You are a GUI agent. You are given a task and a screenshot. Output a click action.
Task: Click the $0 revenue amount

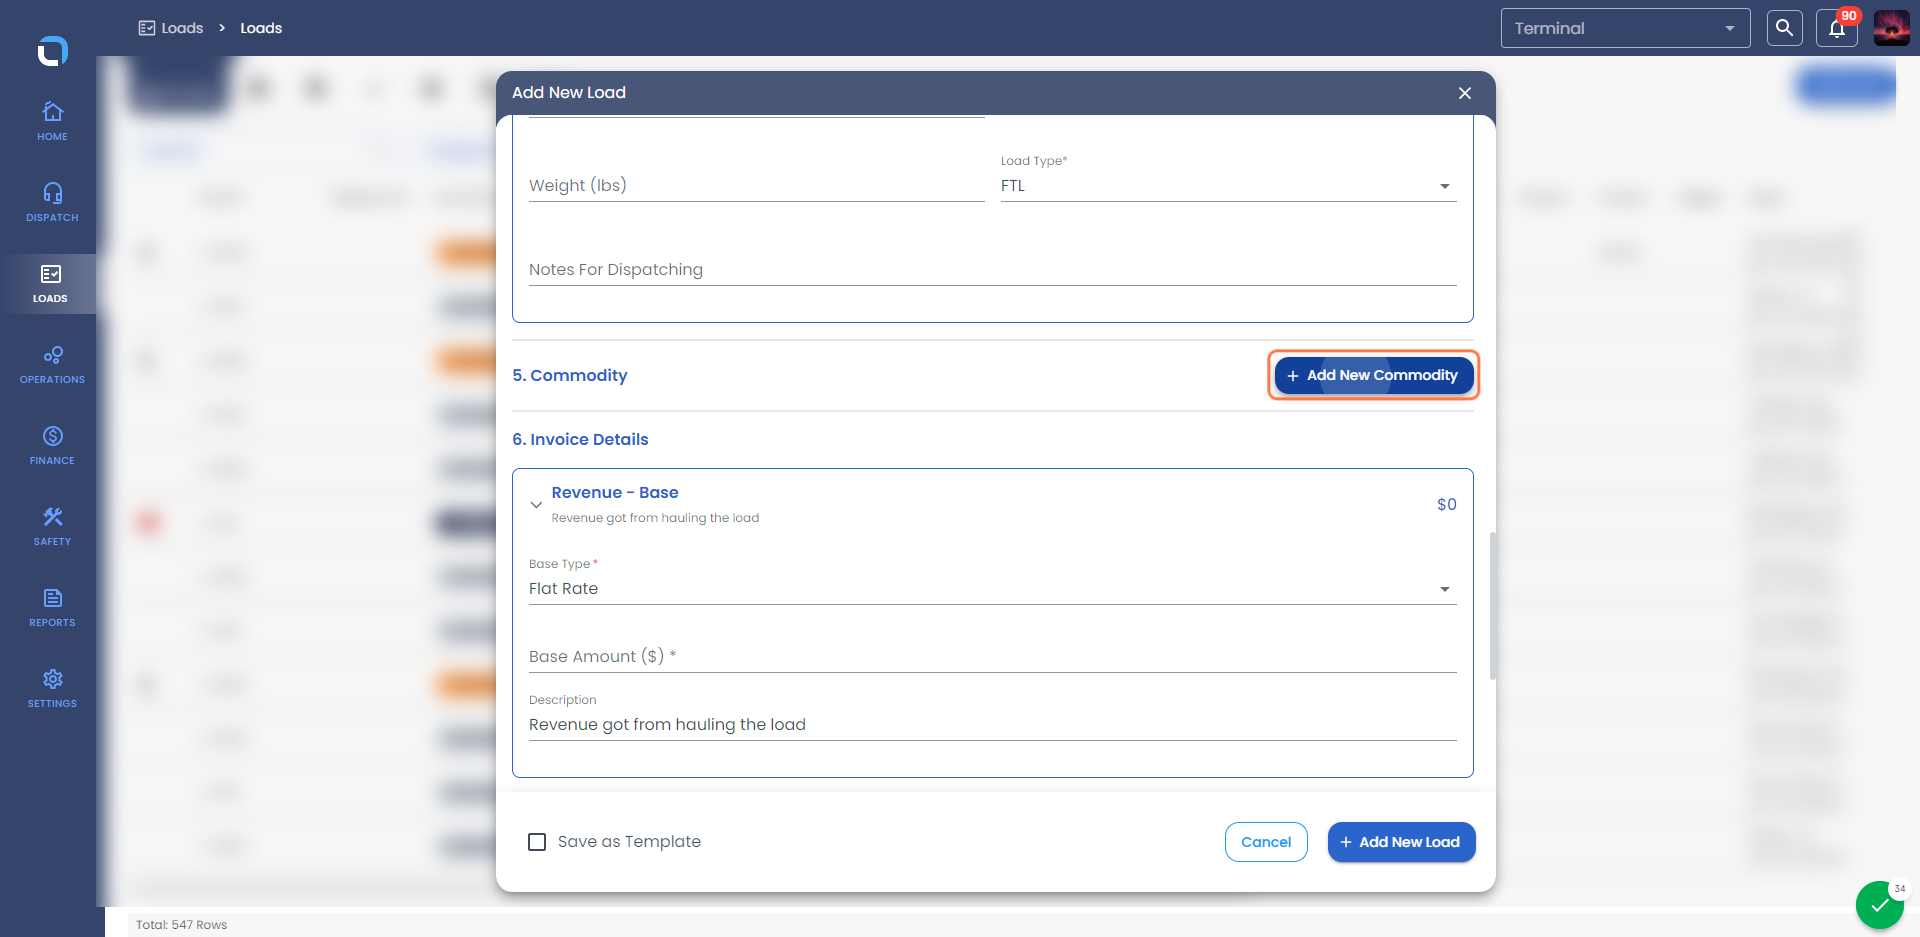coord(1446,505)
